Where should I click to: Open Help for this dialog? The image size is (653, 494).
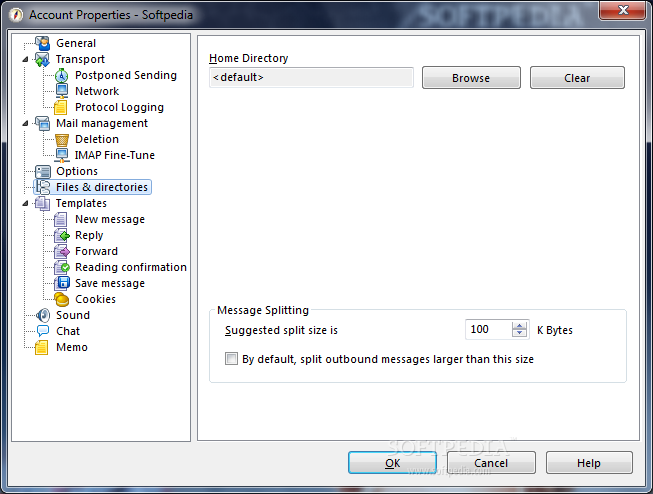click(x=589, y=463)
